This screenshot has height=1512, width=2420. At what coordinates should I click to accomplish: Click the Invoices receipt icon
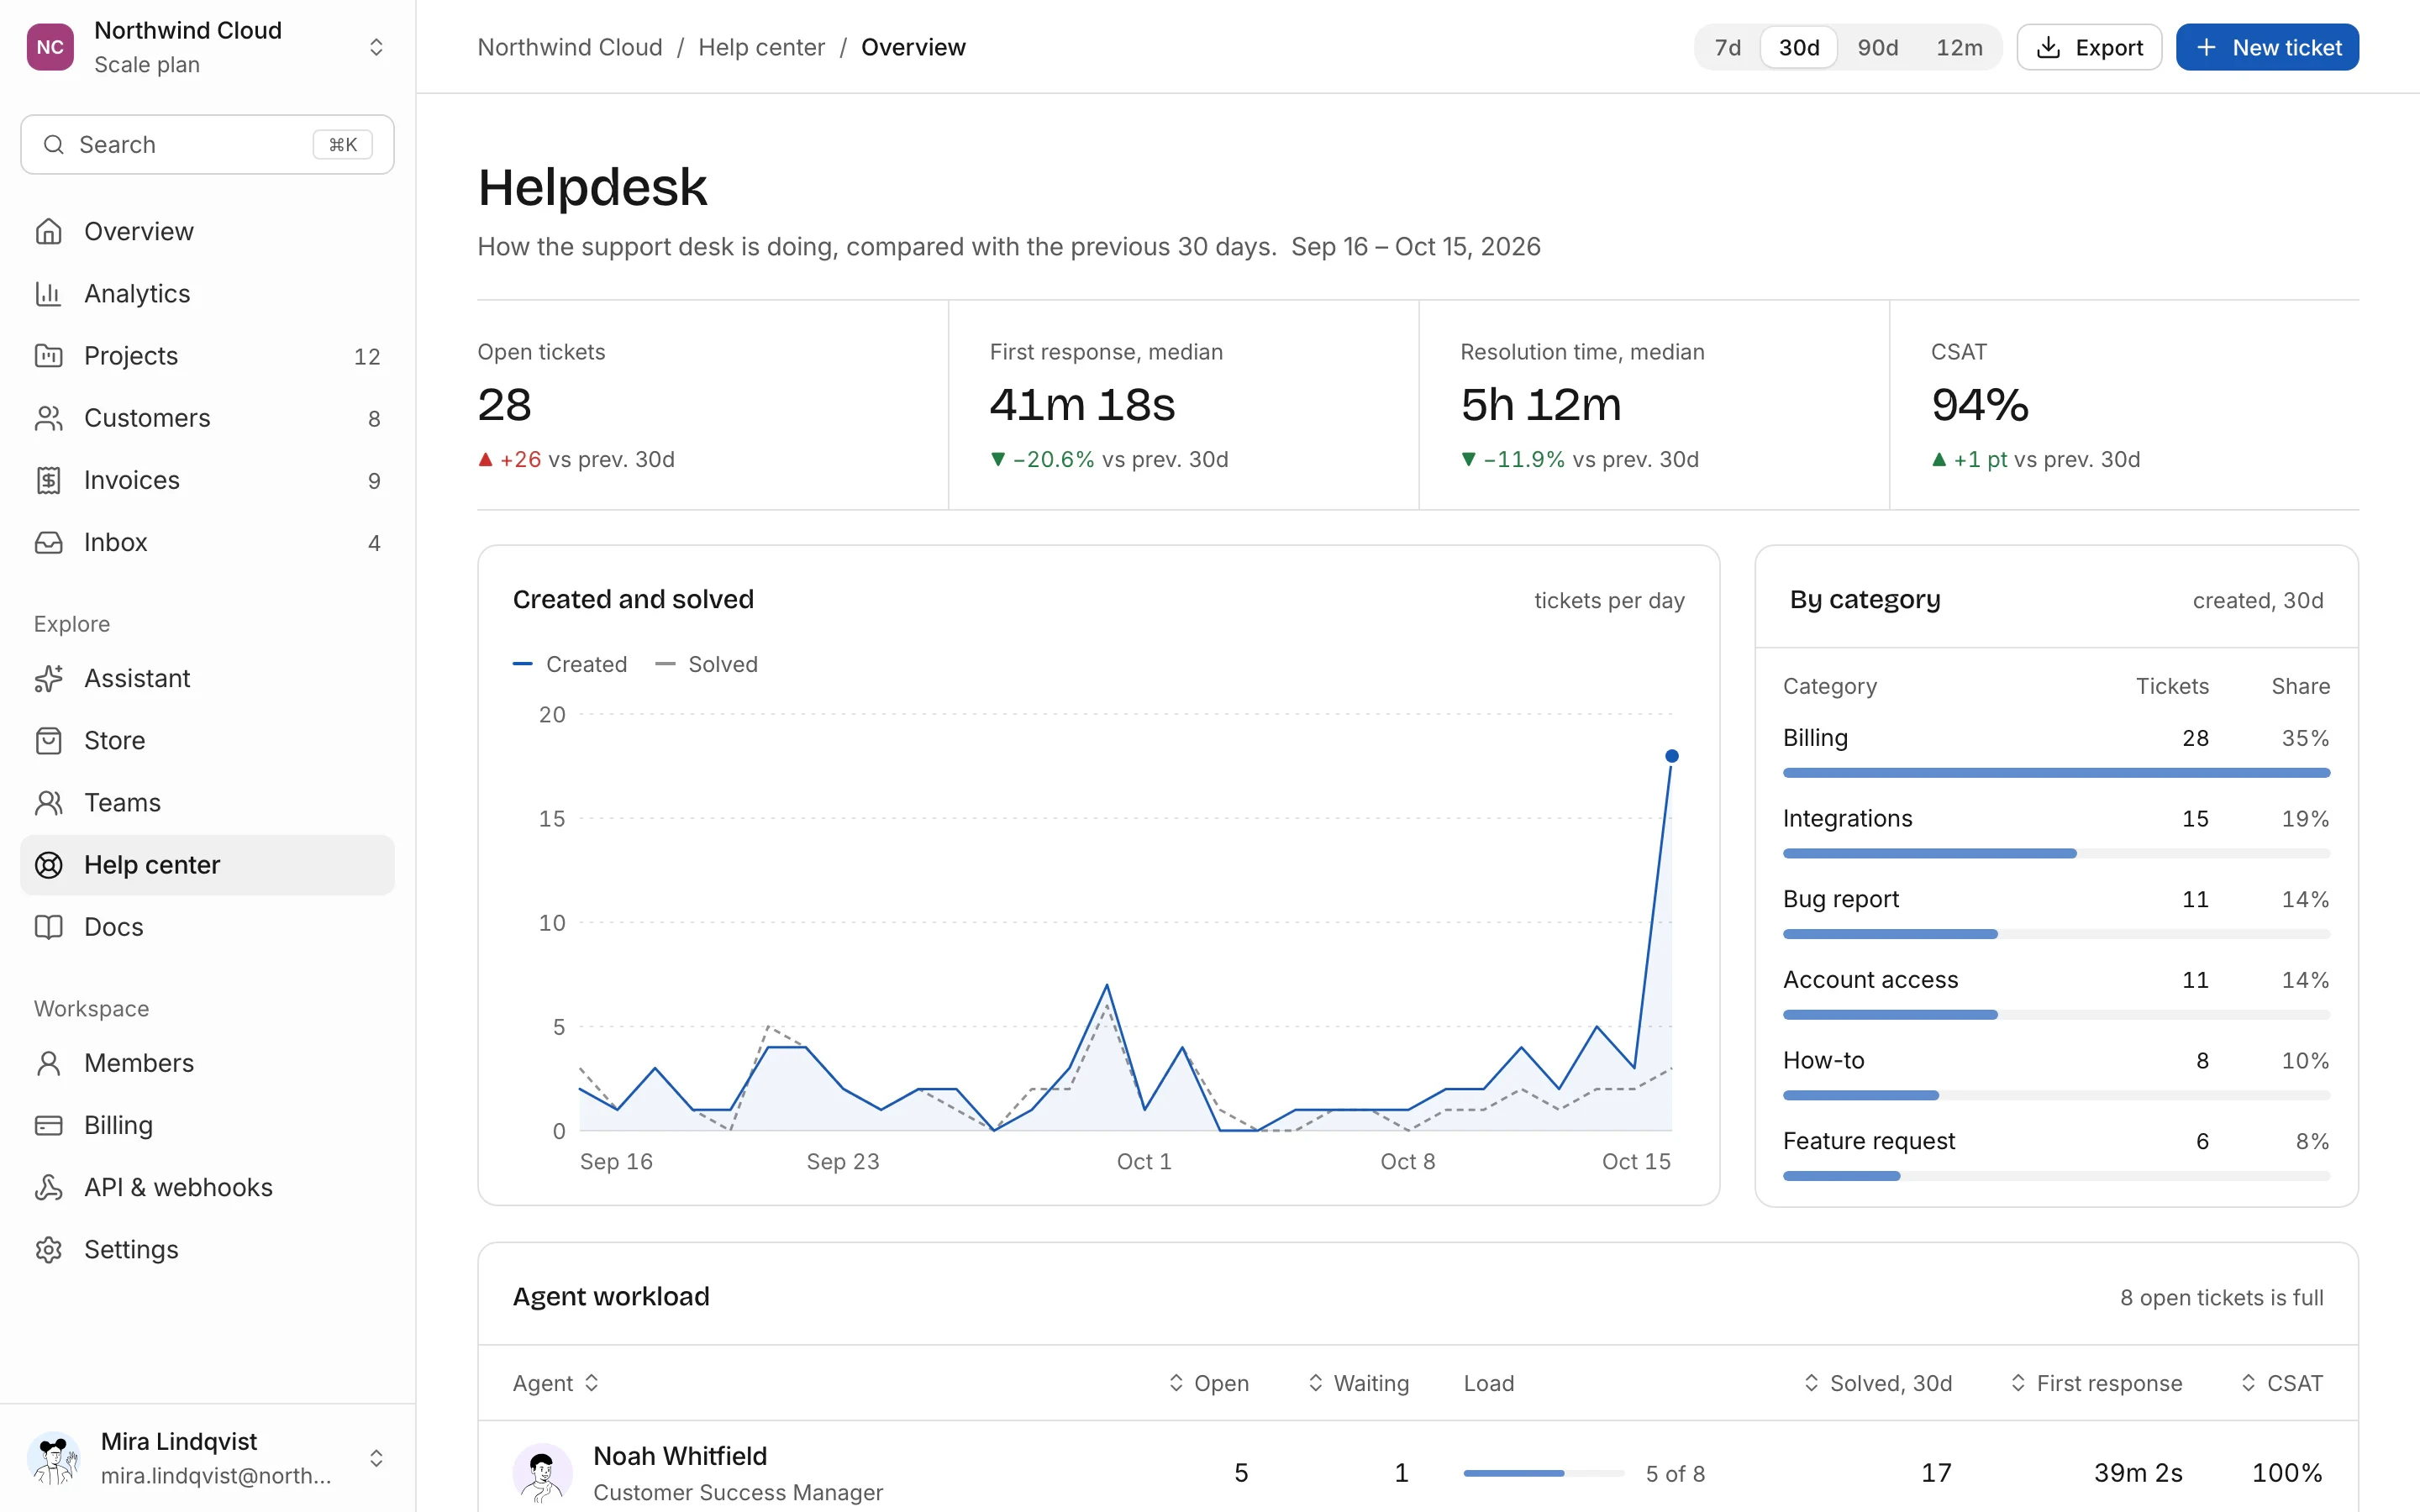48,480
